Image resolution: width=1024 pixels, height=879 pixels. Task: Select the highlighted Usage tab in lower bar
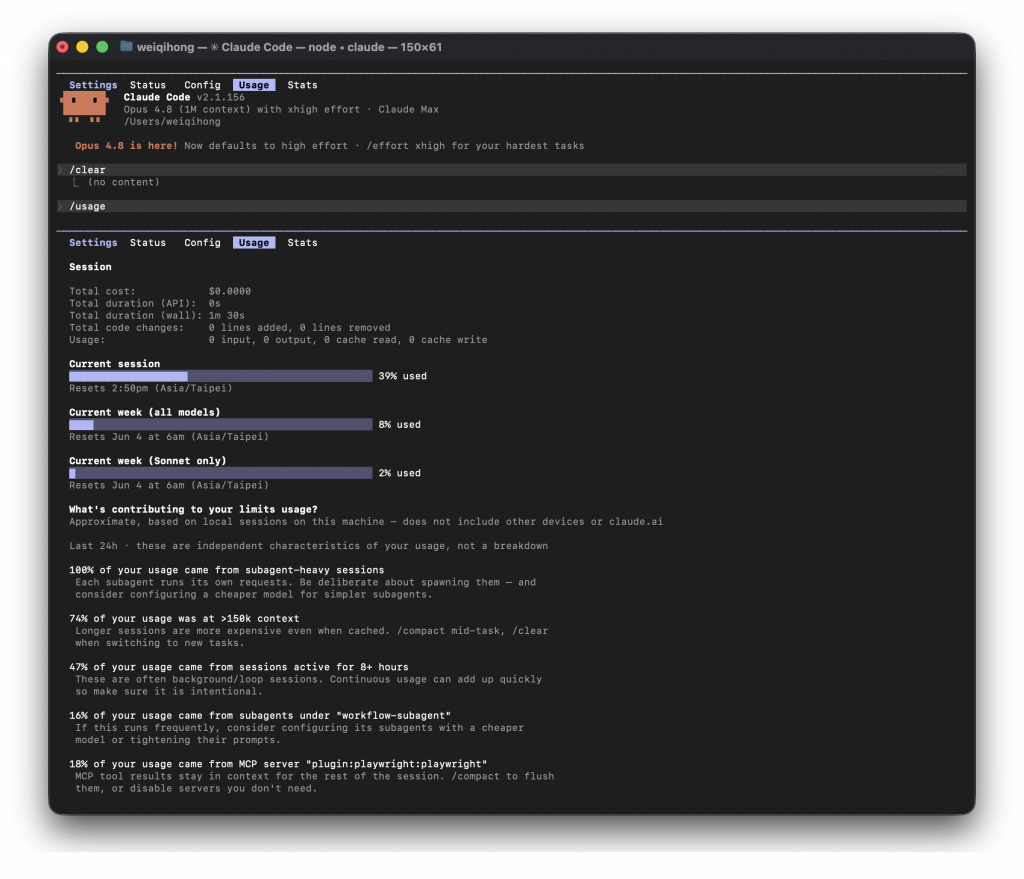[254, 243]
